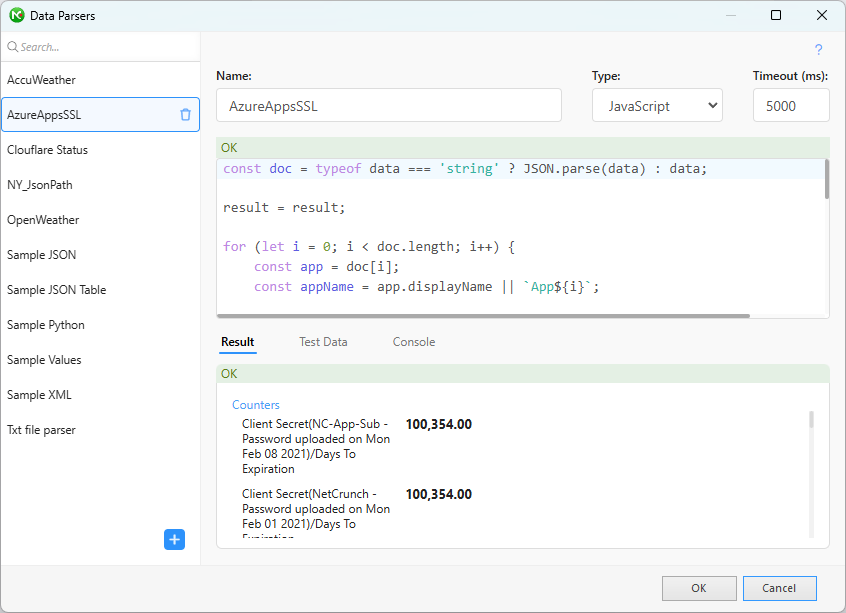Select the OpenWeather parser

click(100, 220)
